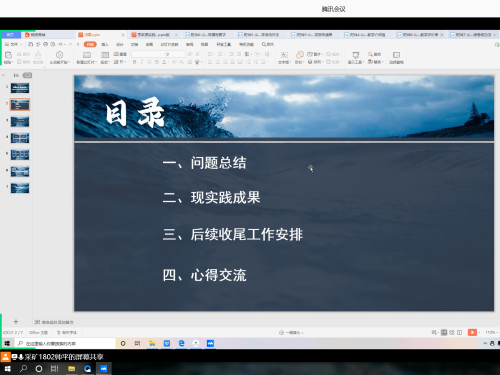Open the font name dropdown

tap(148, 54)
